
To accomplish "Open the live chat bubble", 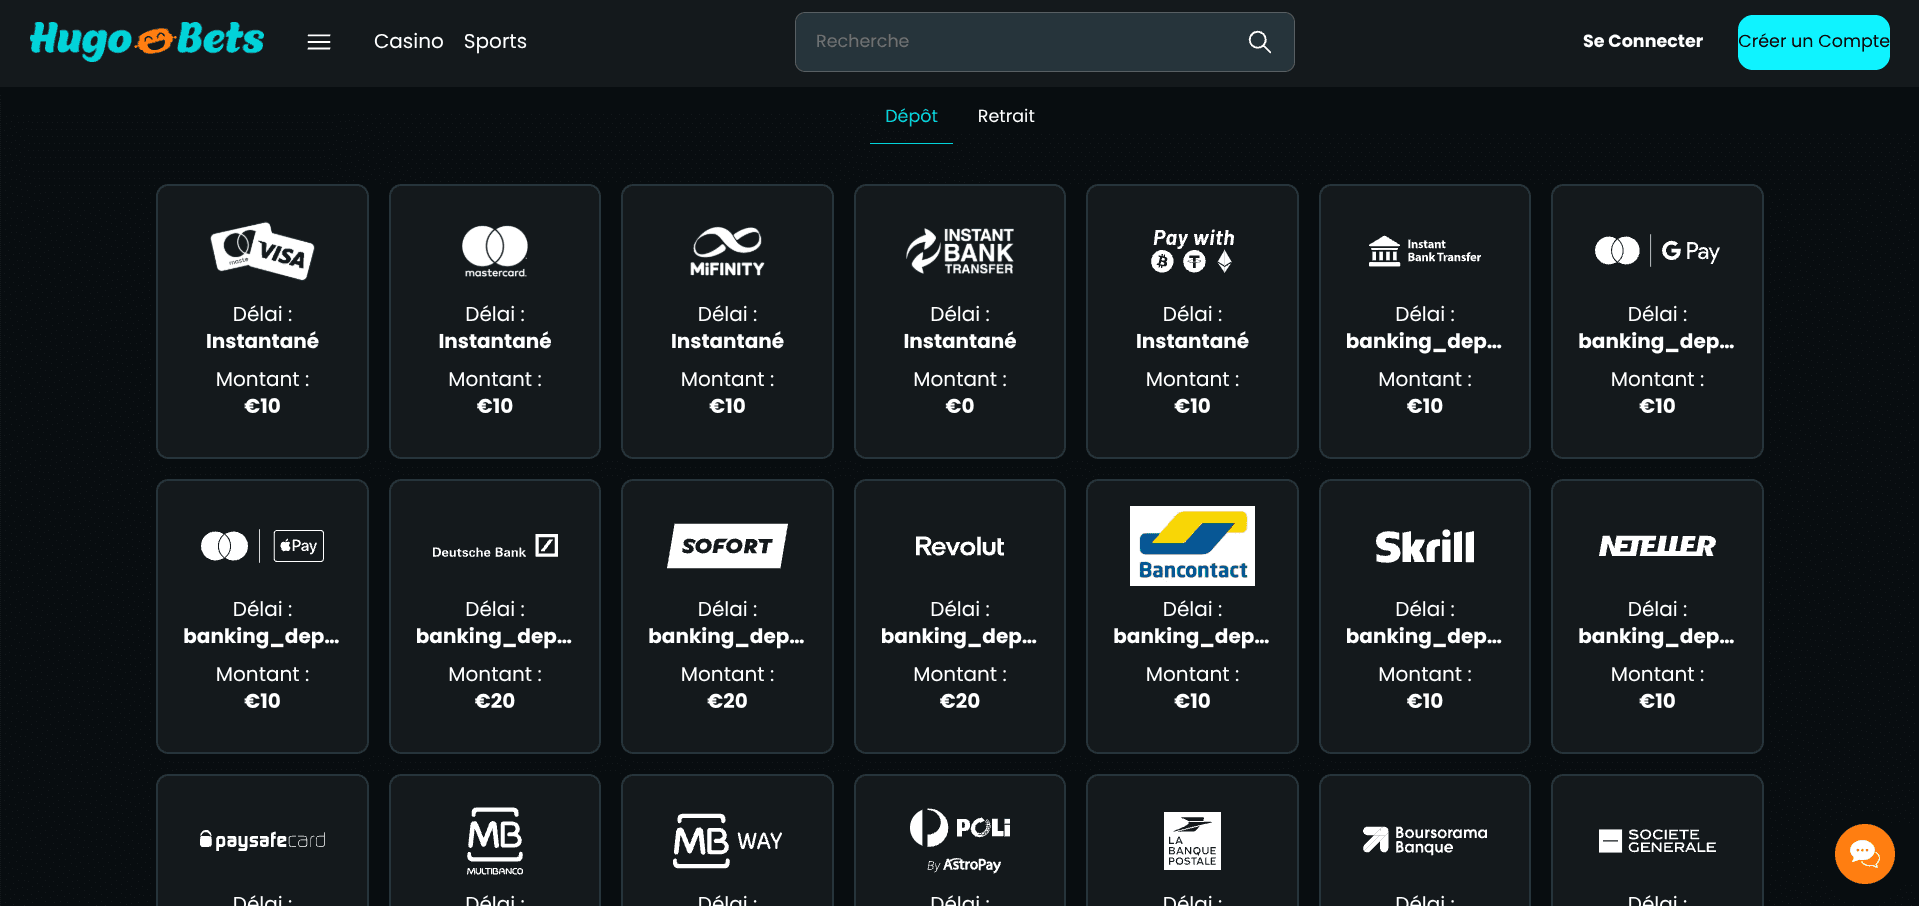I will [x=1864, y=853].
